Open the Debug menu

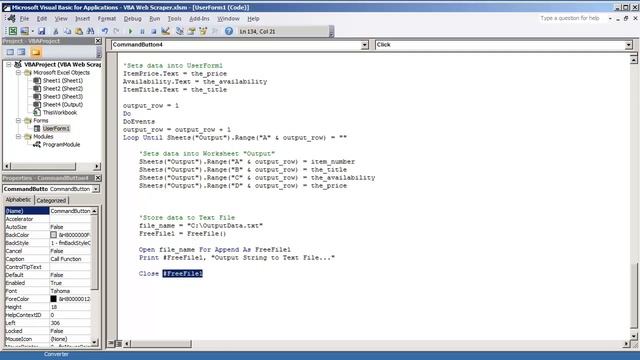tap(132, 18)
